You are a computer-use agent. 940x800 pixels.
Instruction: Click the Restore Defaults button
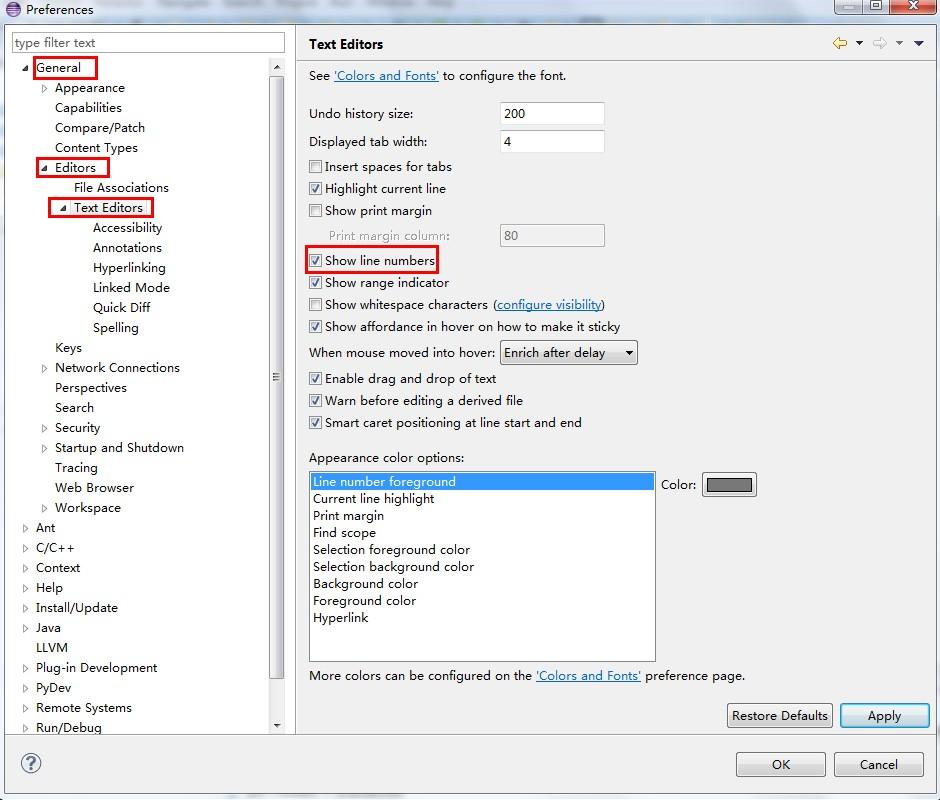[779, 715]
